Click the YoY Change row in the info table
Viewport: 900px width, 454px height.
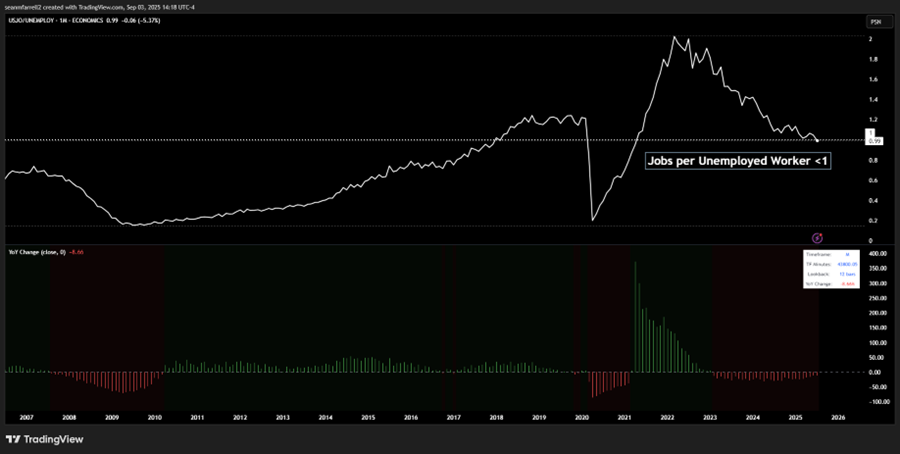[831, 284]
